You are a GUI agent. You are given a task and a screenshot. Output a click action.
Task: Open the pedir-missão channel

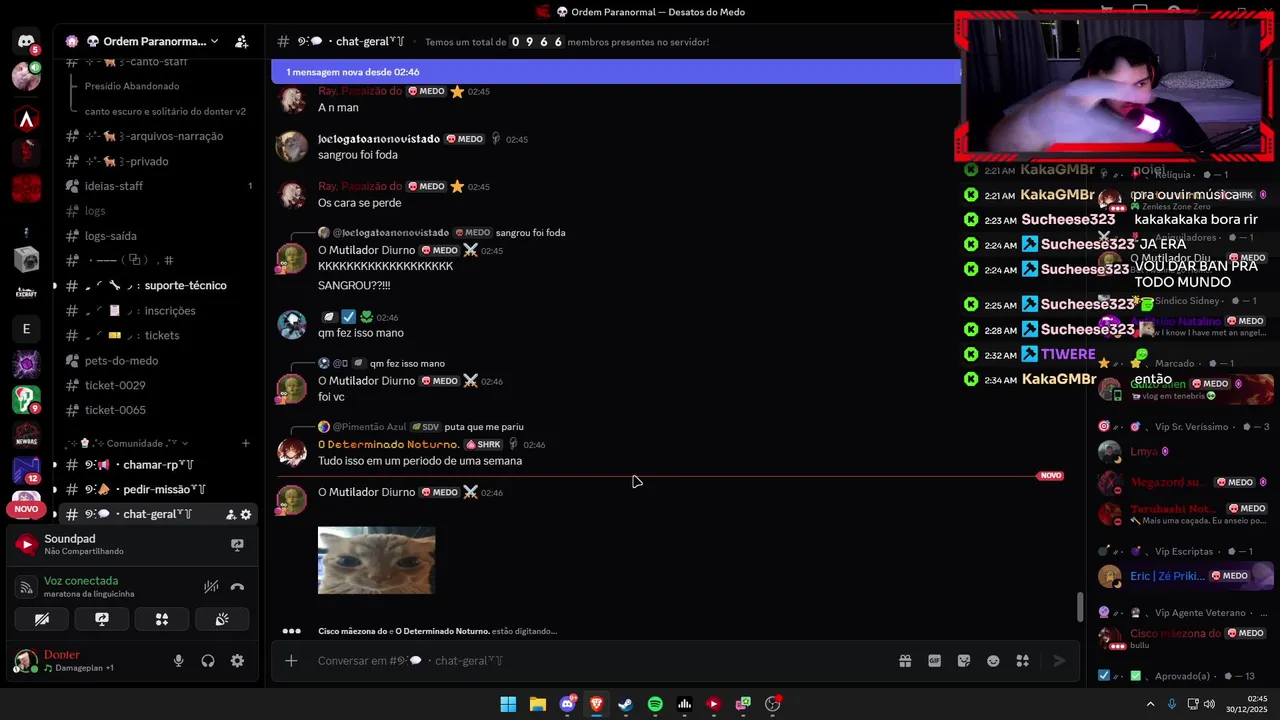157,489
